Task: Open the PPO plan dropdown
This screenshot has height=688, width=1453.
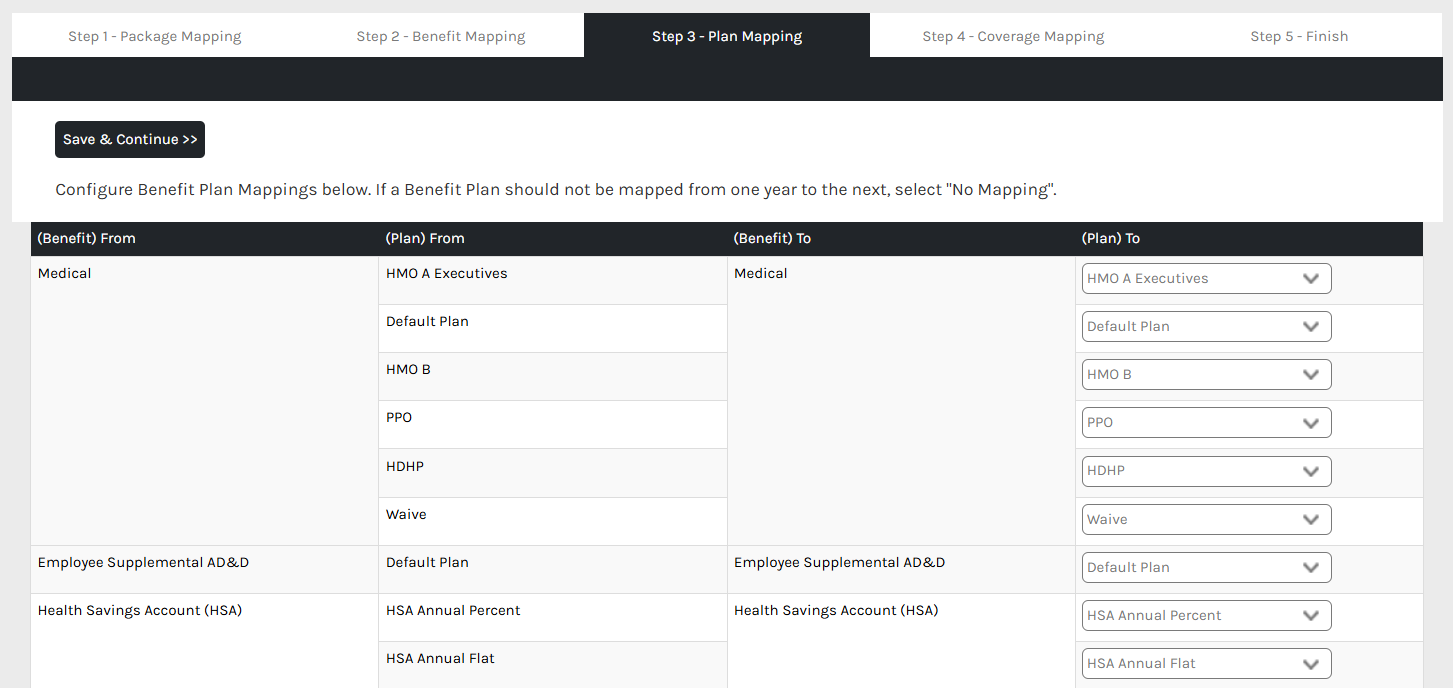Action: pos(1207,423)
